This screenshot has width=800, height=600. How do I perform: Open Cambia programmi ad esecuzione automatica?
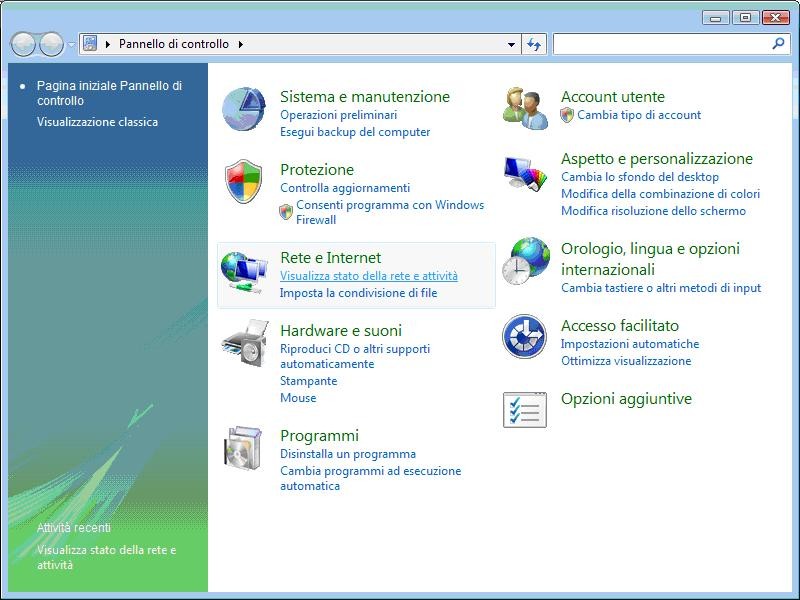tap(370, 478)
